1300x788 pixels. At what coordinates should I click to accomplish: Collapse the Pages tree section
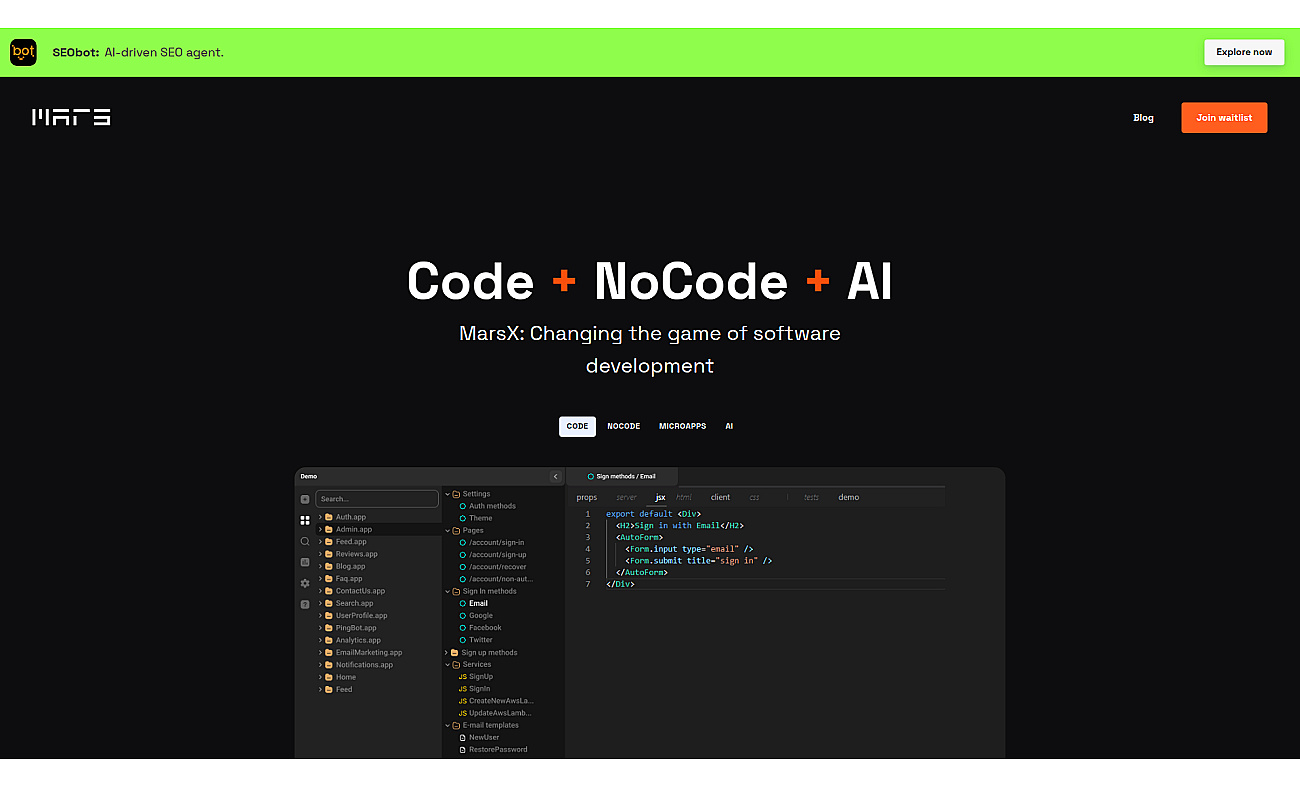[x=447, y=530]
